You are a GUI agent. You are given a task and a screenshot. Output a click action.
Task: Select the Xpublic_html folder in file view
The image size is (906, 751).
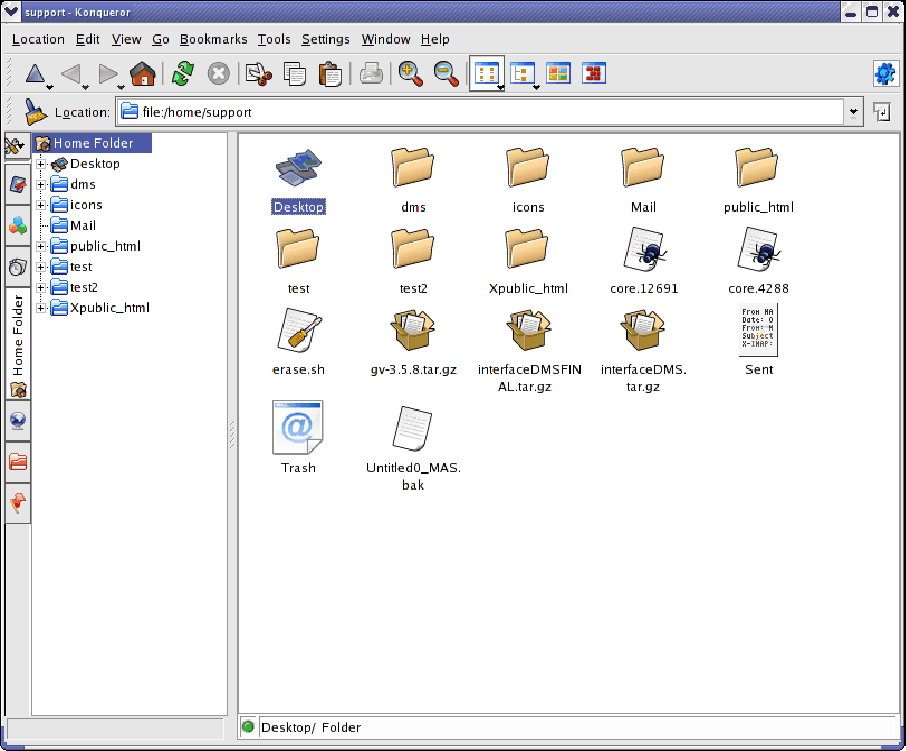click(x=528, y=262)
